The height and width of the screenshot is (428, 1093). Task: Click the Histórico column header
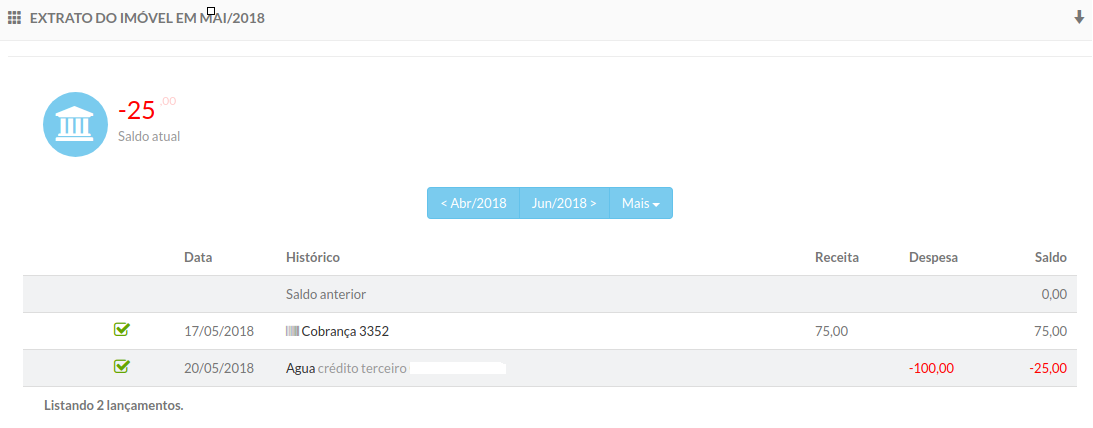313,258
